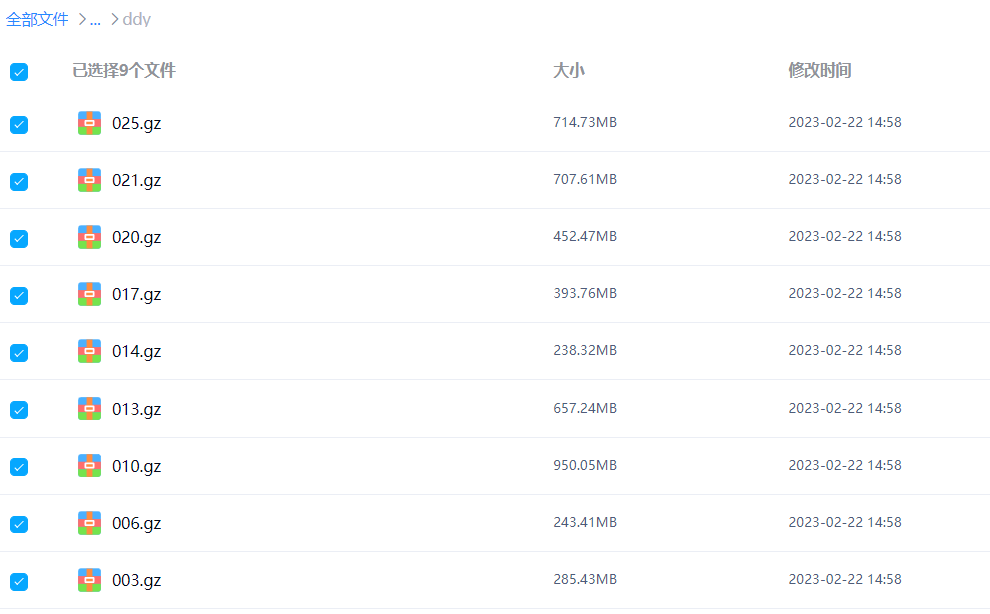Screen dimensions: 990x614
Task: Click the archive icon for 006.gz
Action: [89, 523]
